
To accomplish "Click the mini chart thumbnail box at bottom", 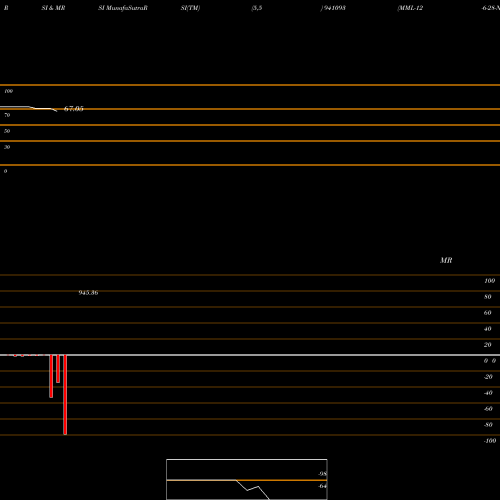I will pos(247,479).
